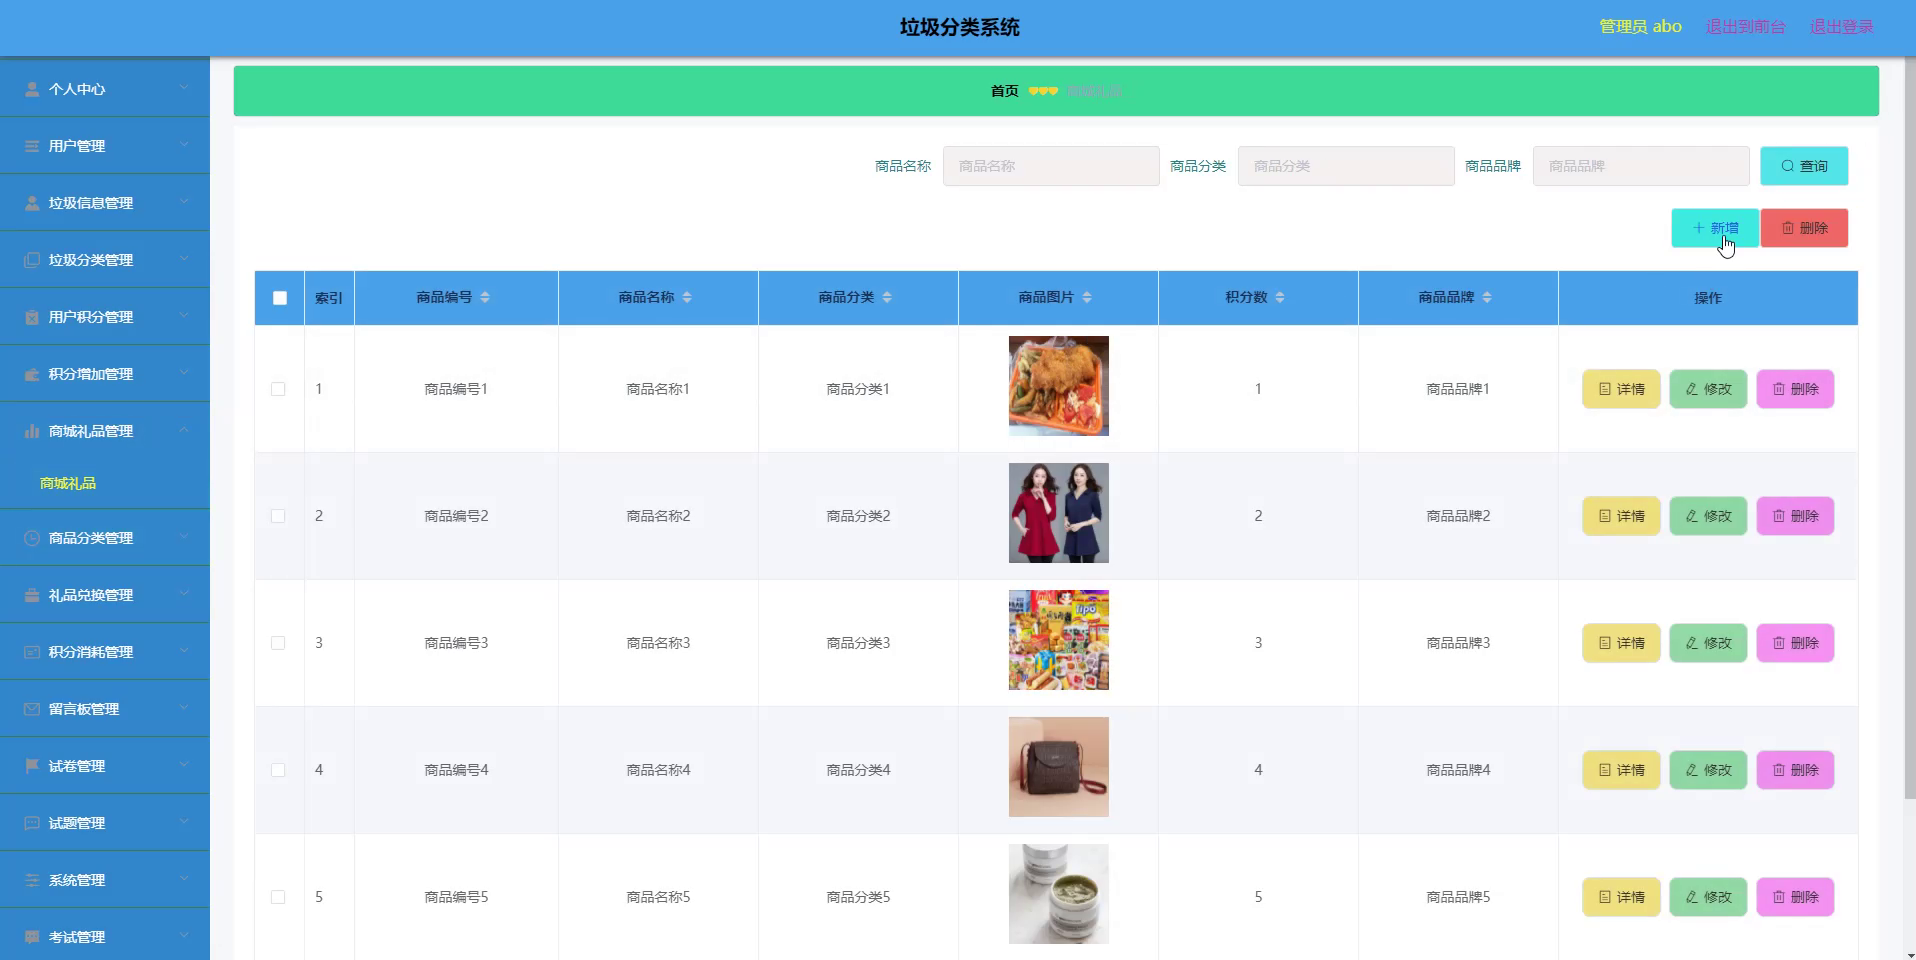Expand the 个人中心 chevron
Viewport: 1916px width, 960px height.
pos(184,88)
